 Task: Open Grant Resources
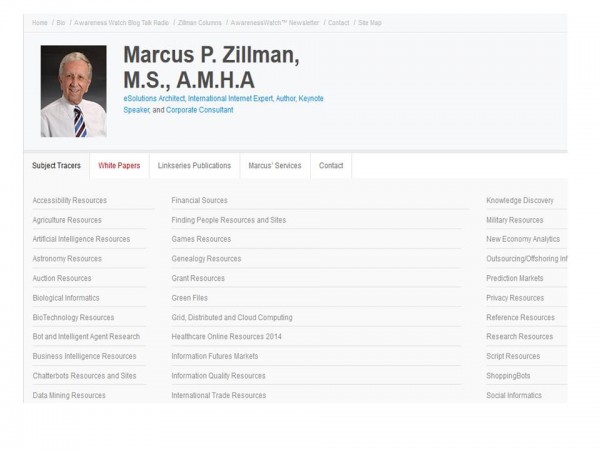tap(198, 278)
